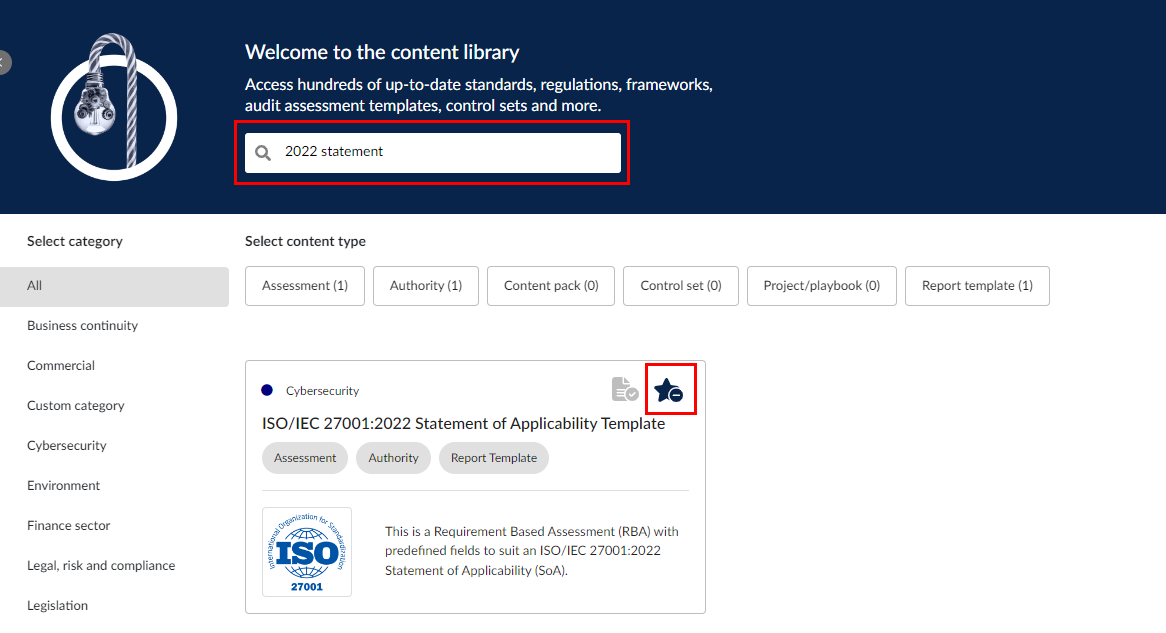Image resolution: width=1166 pixels, height=633 pixels.
Task: Click the Authority tag on the card
Action: click(393, 458)
